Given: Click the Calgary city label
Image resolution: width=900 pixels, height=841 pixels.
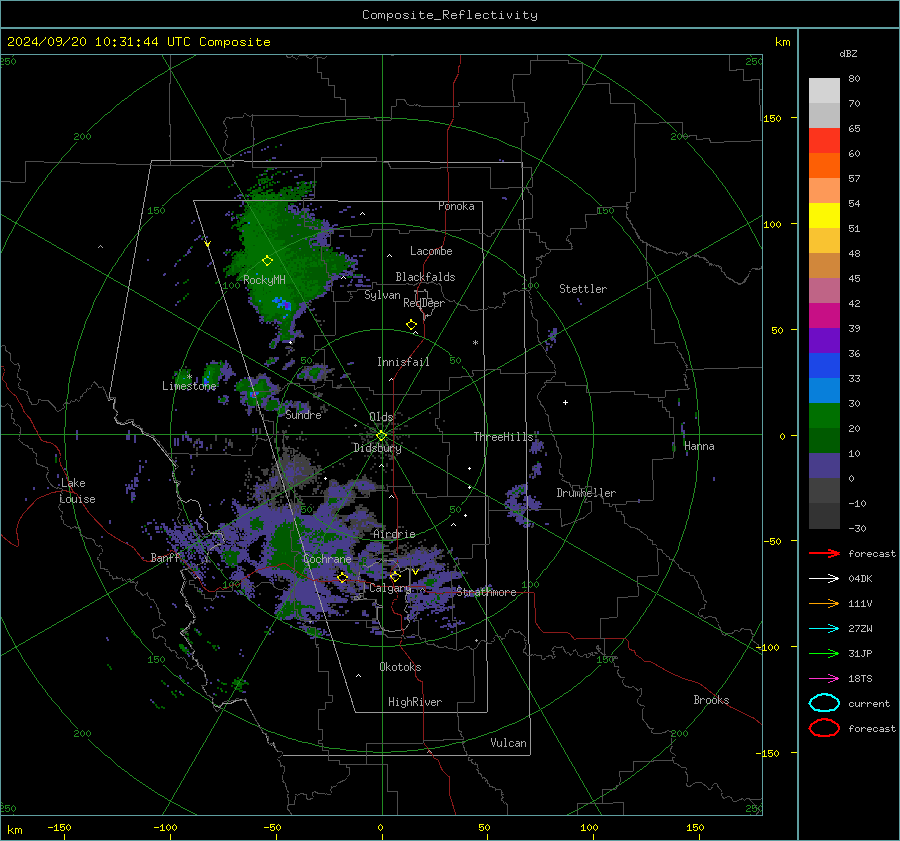Looking at the screenshot, I should pyautogui.click(x=390, y=588).
